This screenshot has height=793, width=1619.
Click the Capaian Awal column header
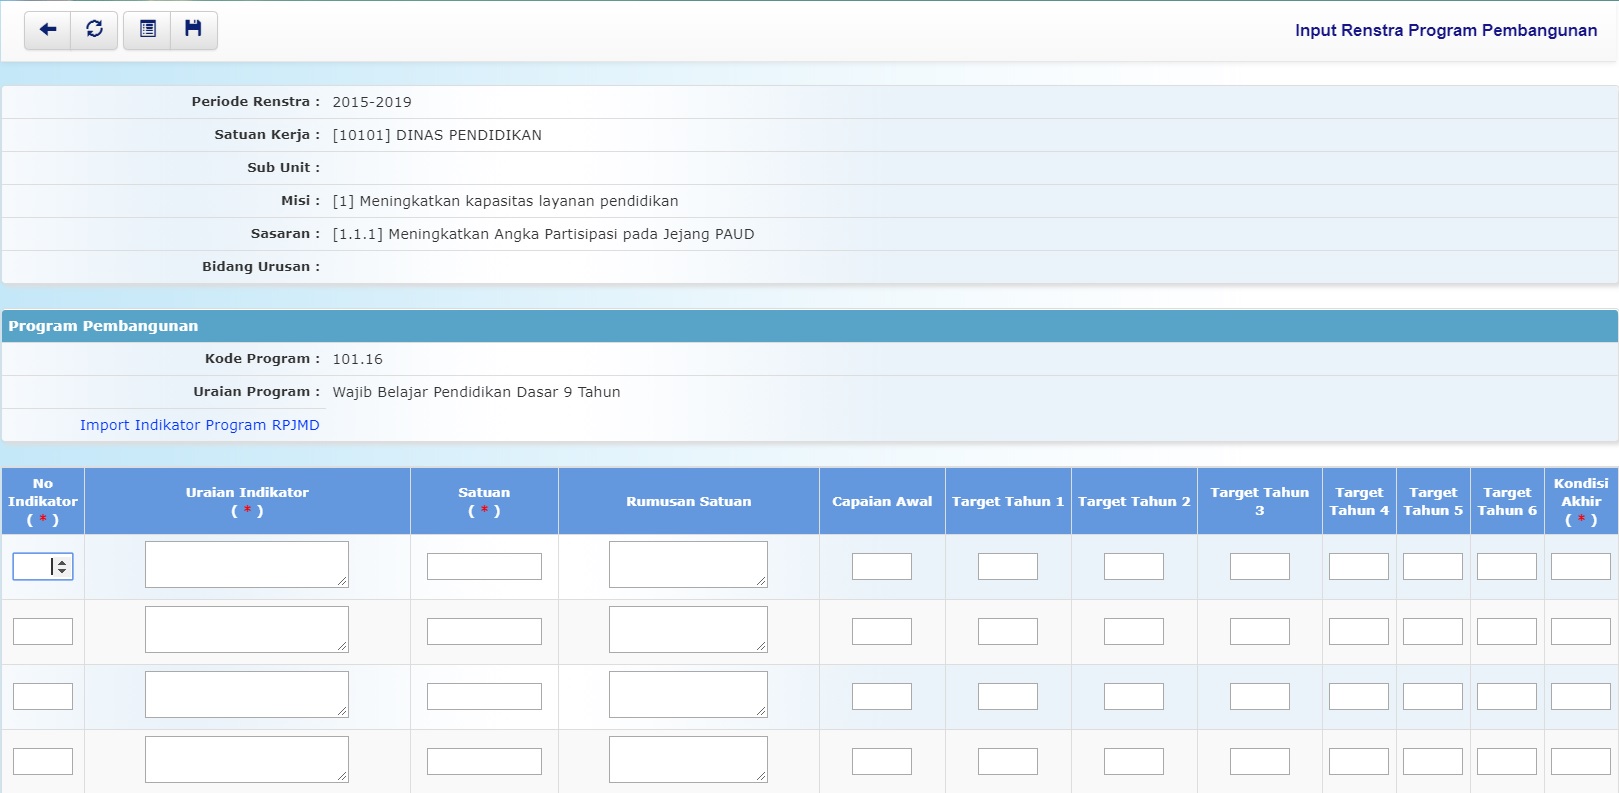(882, 501)
